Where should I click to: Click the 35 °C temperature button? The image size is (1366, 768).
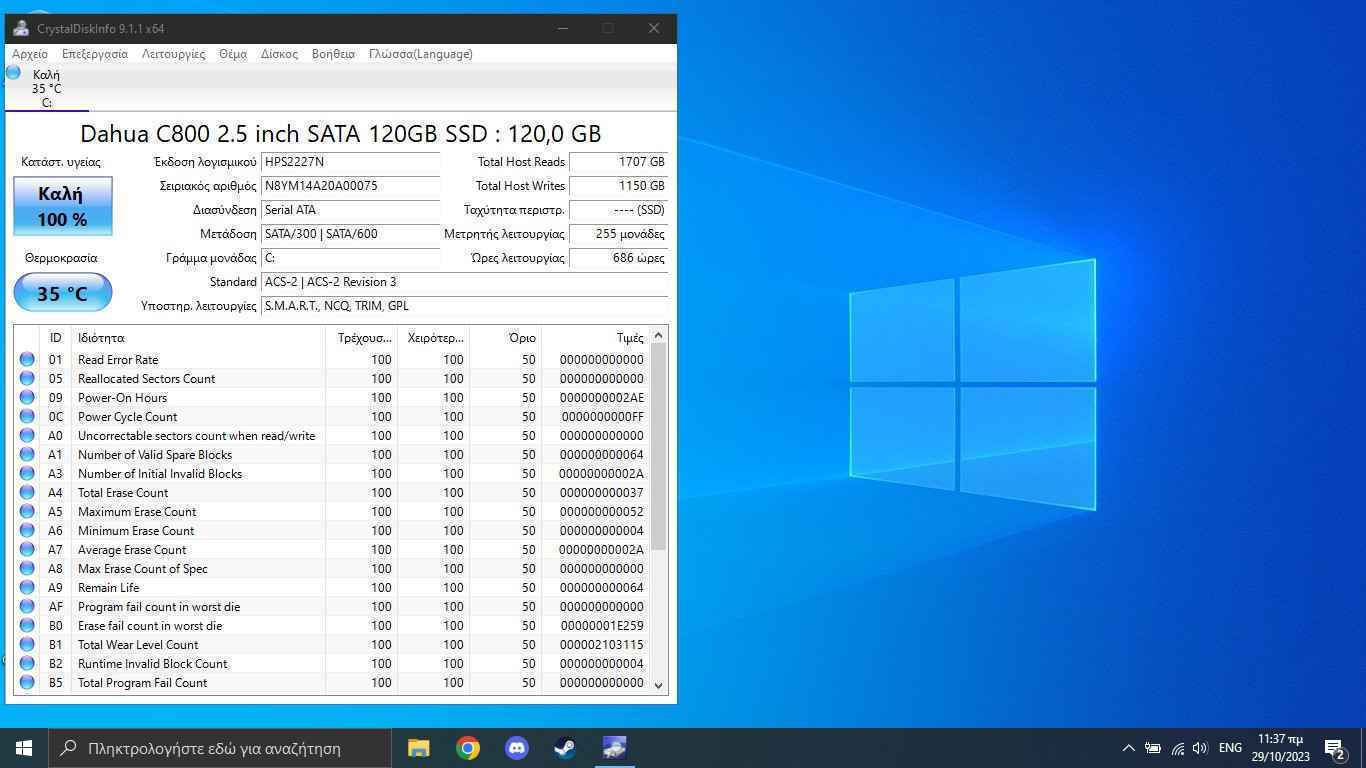click(62, 293)
